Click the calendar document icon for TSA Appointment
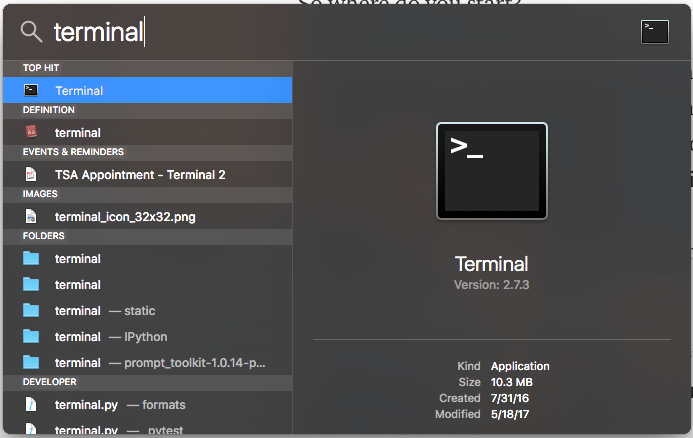693x438 pixels. click(x=31, y=175)
